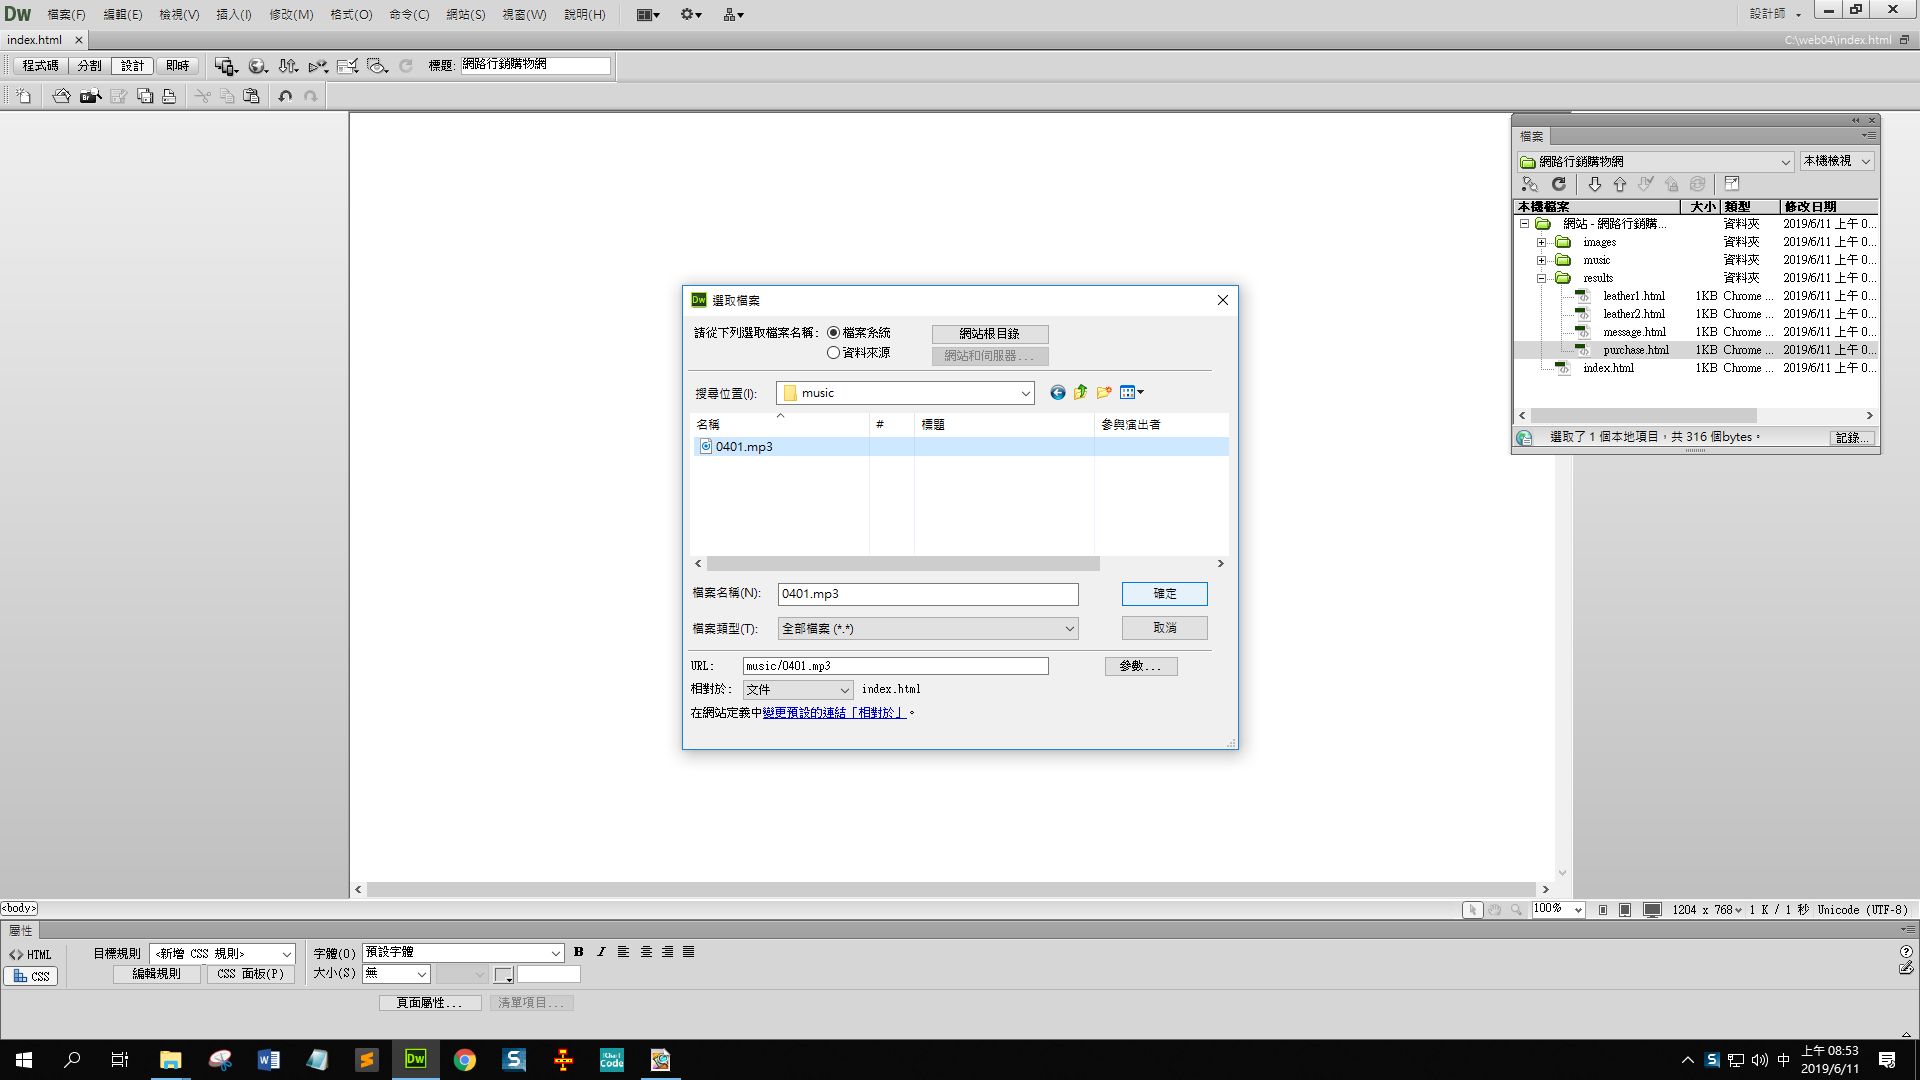Select the 資料來源 radio button
This screenshot has height=1080, width=1920.
(x=833, y=353)
